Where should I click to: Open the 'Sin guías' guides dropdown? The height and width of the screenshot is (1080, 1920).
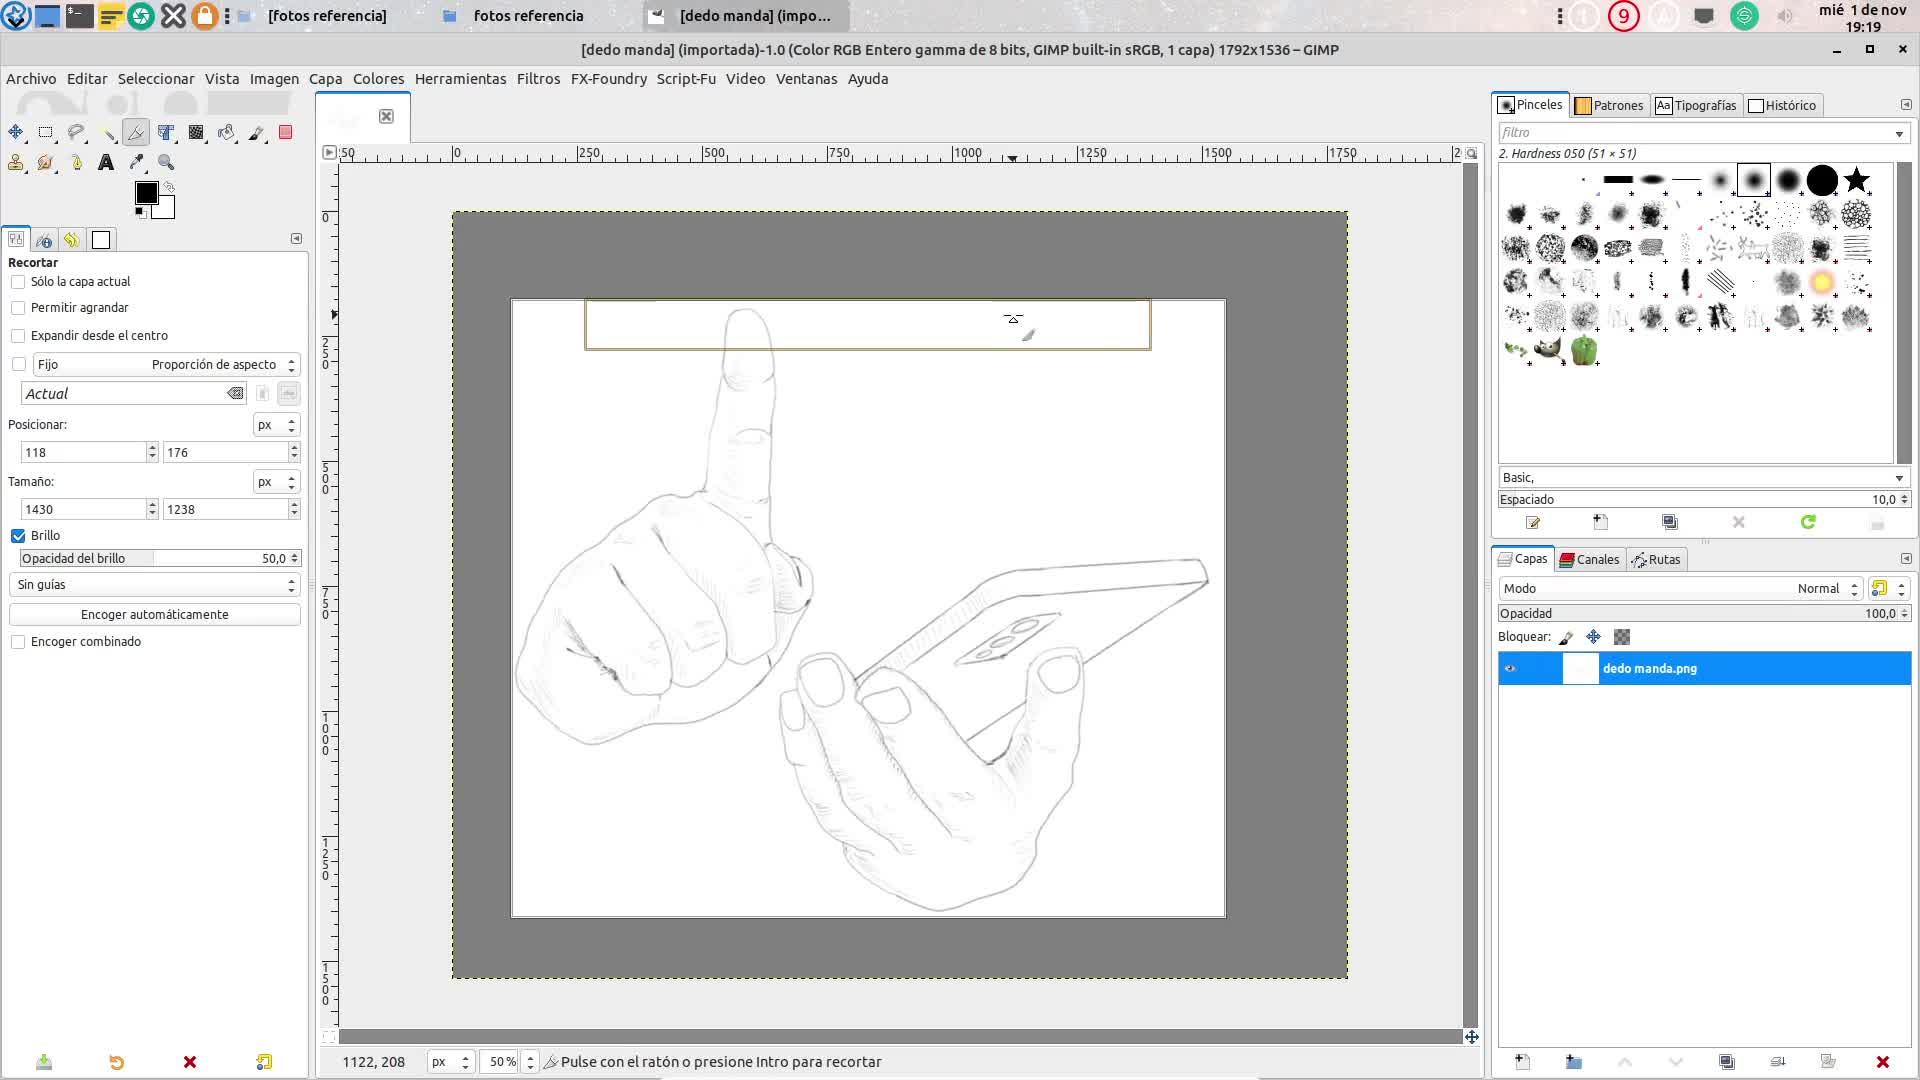pos(155,585)
